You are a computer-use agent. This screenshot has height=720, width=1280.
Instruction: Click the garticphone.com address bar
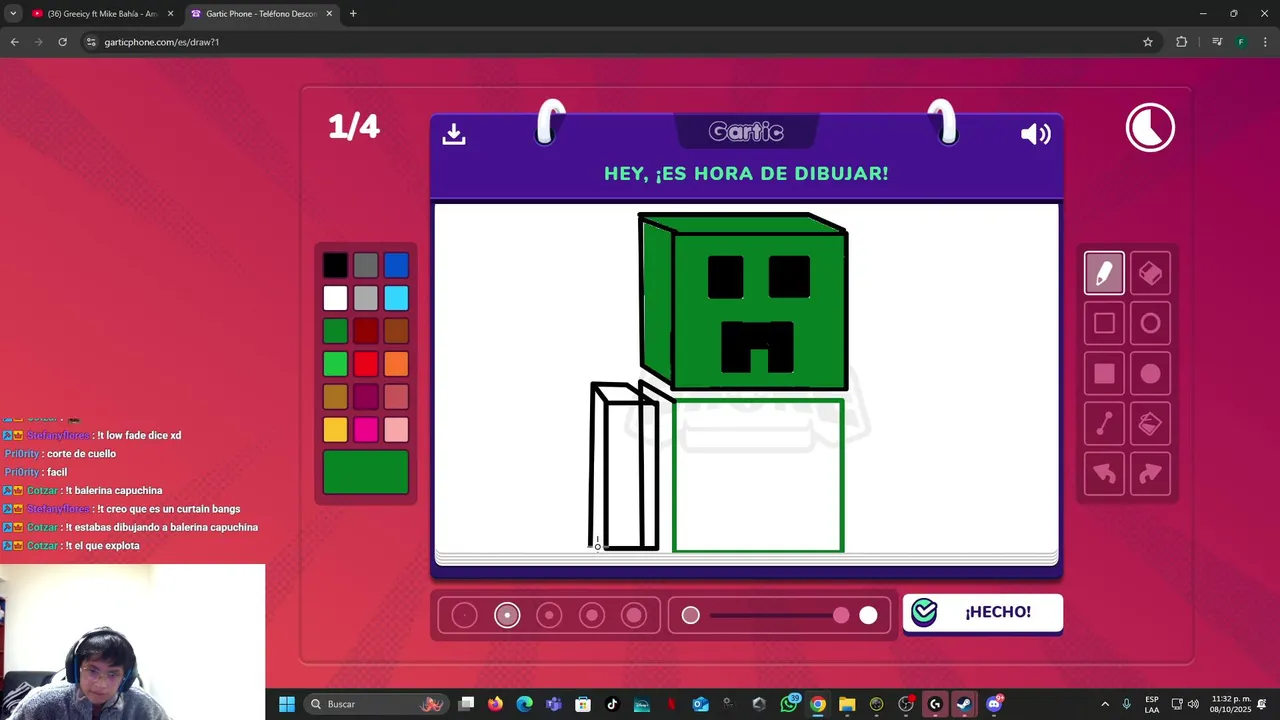tap(620, 42)
